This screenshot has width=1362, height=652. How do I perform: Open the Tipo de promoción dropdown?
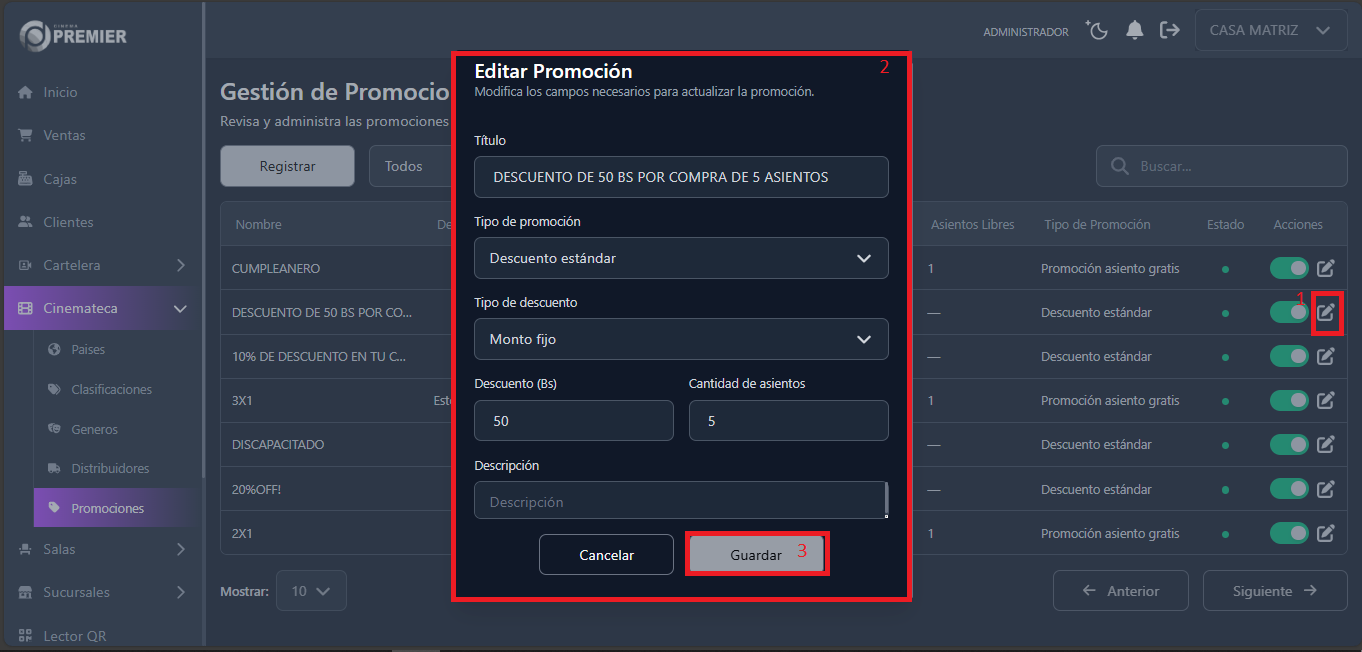coord(681,258)
